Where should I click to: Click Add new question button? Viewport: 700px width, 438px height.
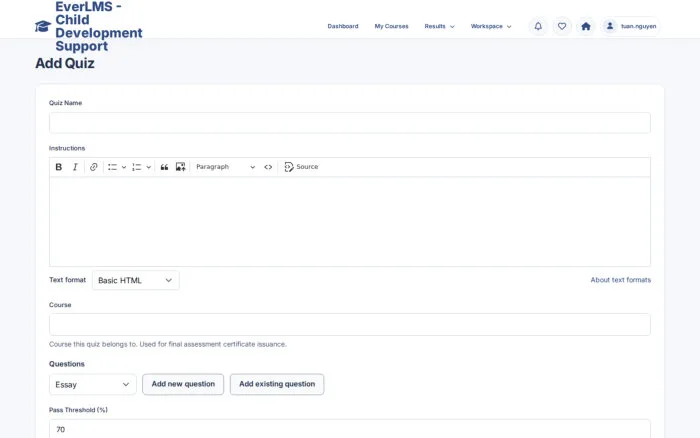click(x=183, y=384)
